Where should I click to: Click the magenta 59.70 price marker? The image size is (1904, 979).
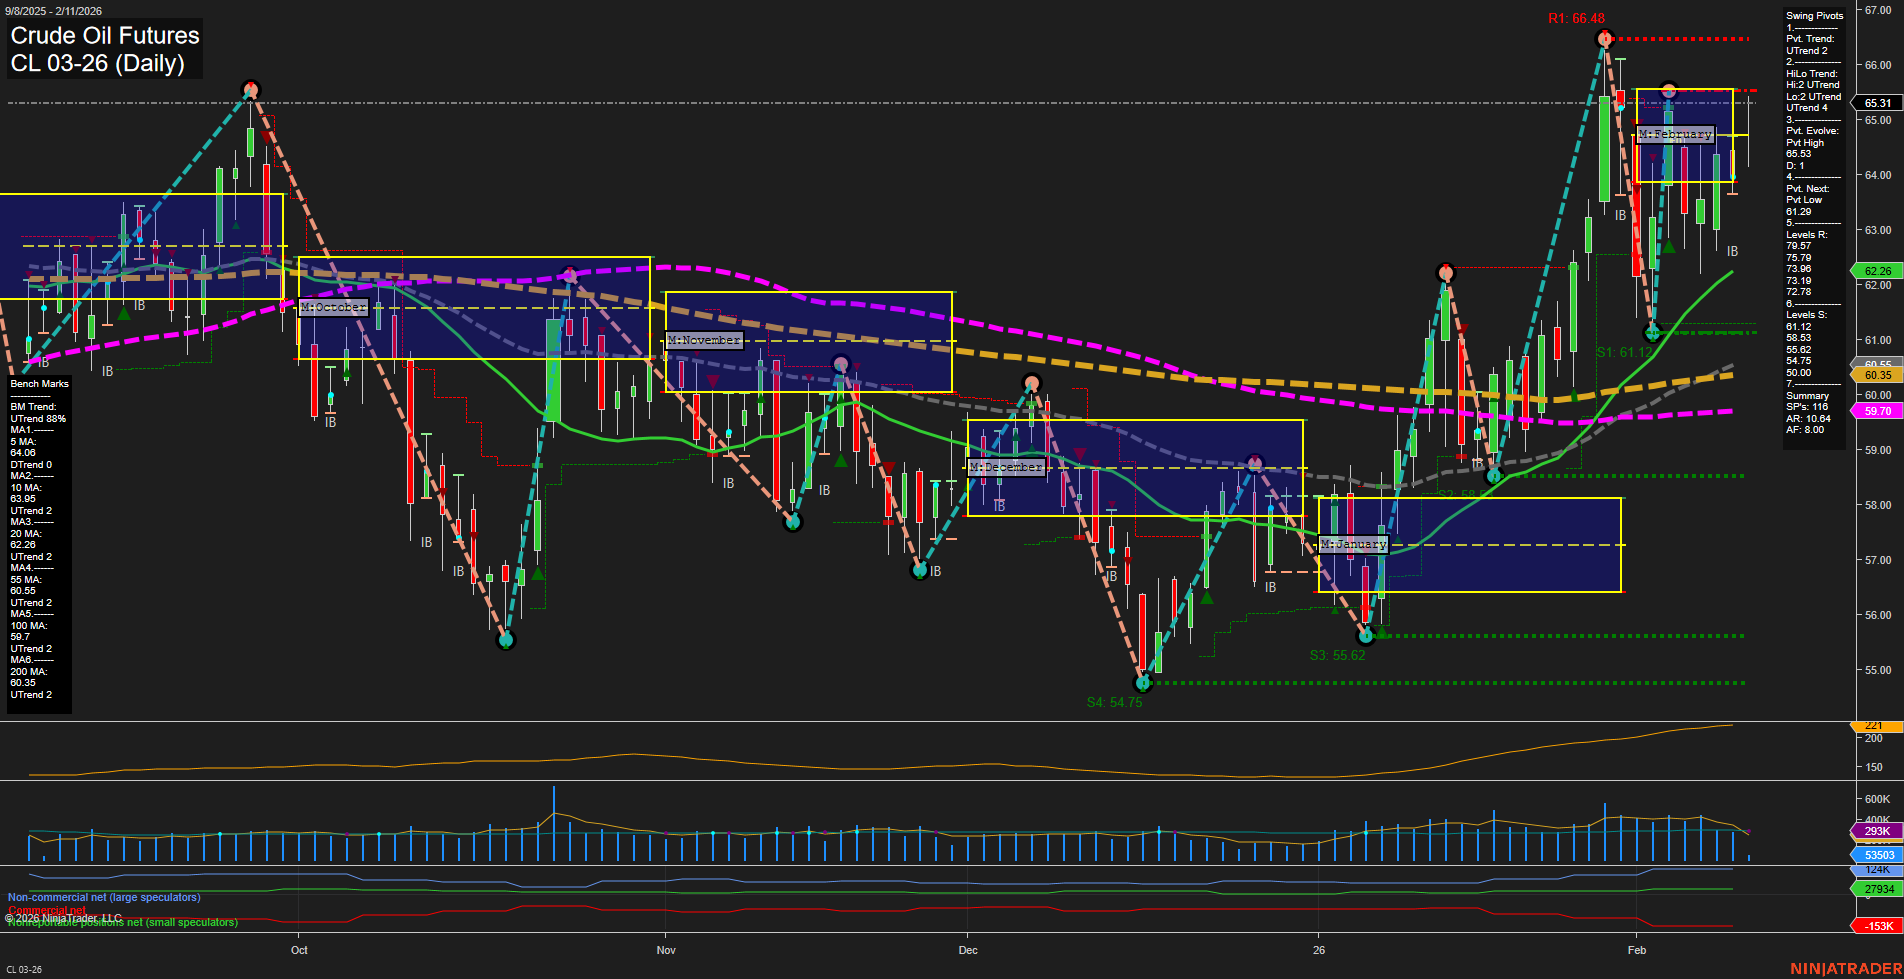1877,411
